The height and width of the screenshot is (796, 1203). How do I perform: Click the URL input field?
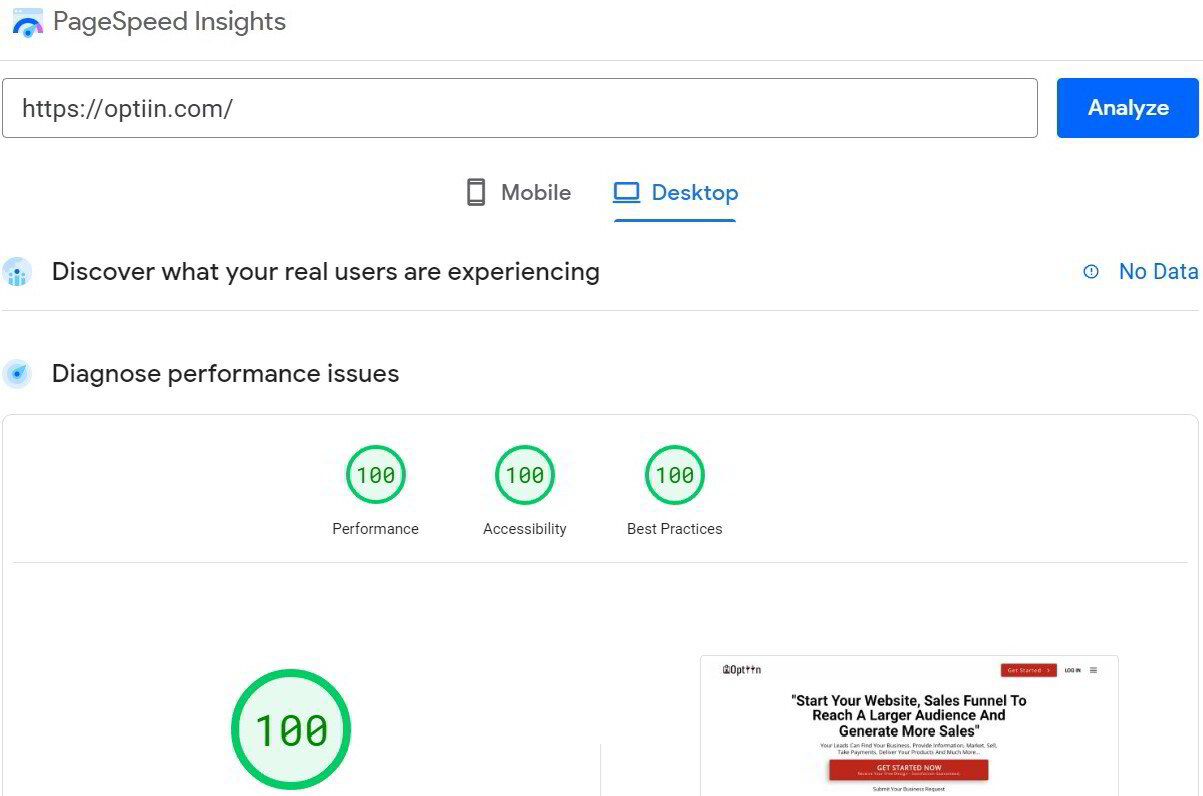[x=520, y=107]
